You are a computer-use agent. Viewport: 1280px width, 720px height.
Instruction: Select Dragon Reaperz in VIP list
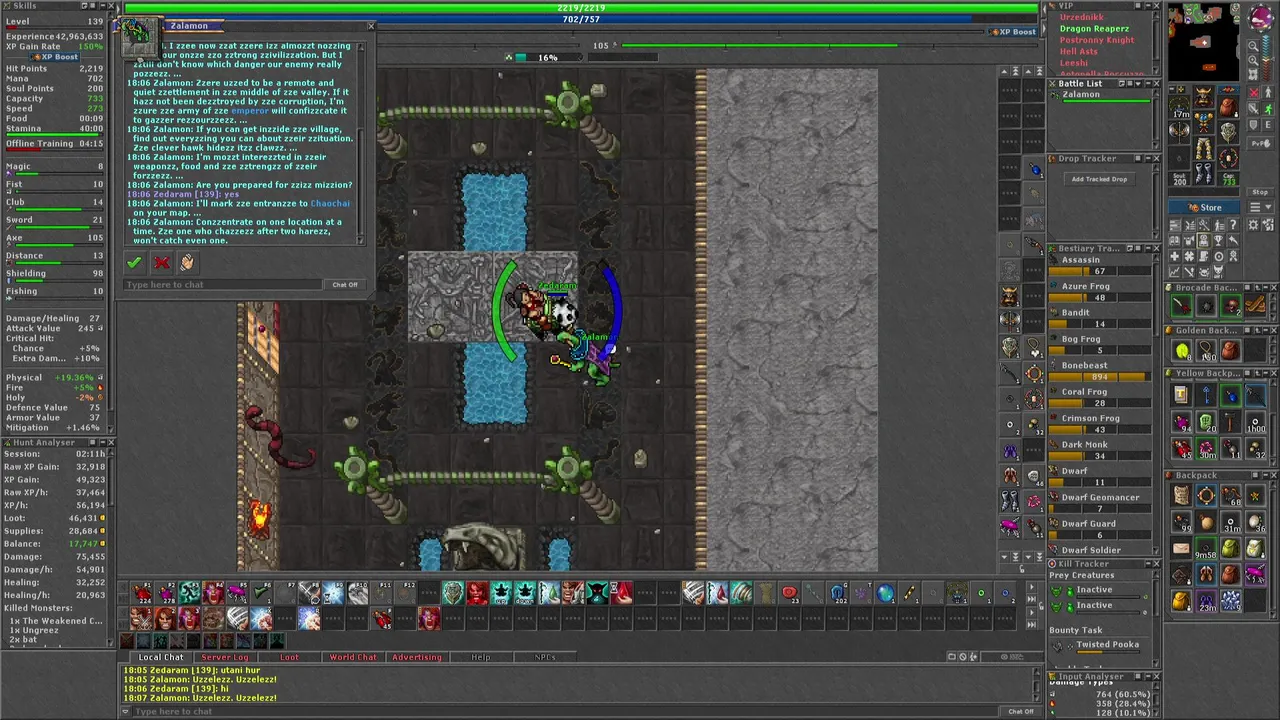(x=1094, y=29)
